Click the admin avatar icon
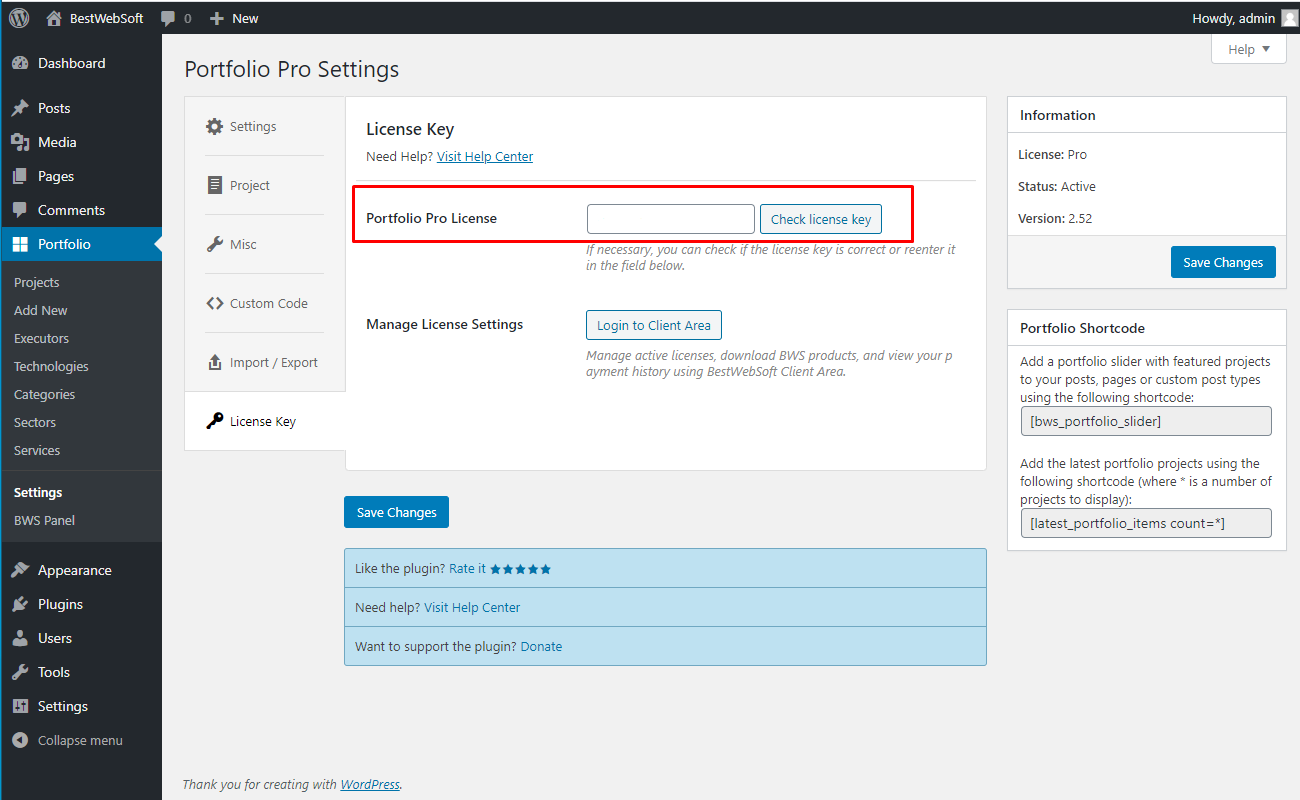The image size is (1300, 800). [1290, 18]
